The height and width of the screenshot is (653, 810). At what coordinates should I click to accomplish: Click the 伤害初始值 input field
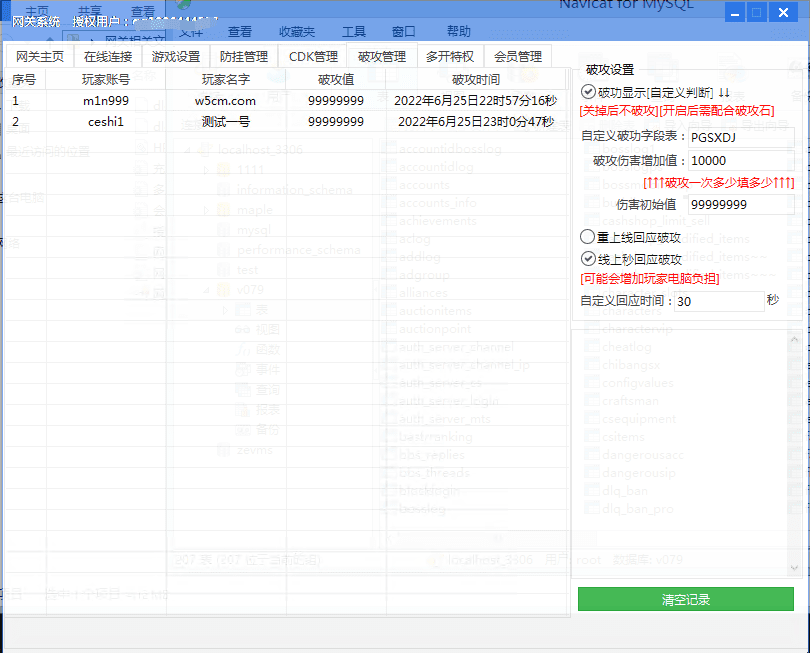(x=741, y=205)
